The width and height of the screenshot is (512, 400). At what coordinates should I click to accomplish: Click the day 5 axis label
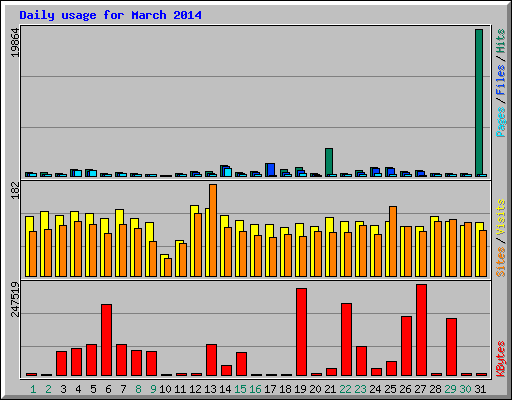93,389
